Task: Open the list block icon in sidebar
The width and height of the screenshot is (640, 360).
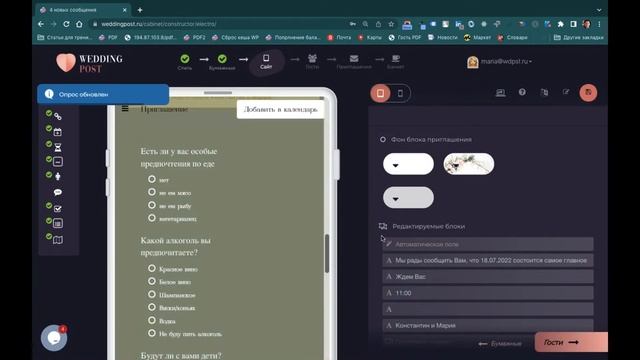Action: tap(58, 223)
